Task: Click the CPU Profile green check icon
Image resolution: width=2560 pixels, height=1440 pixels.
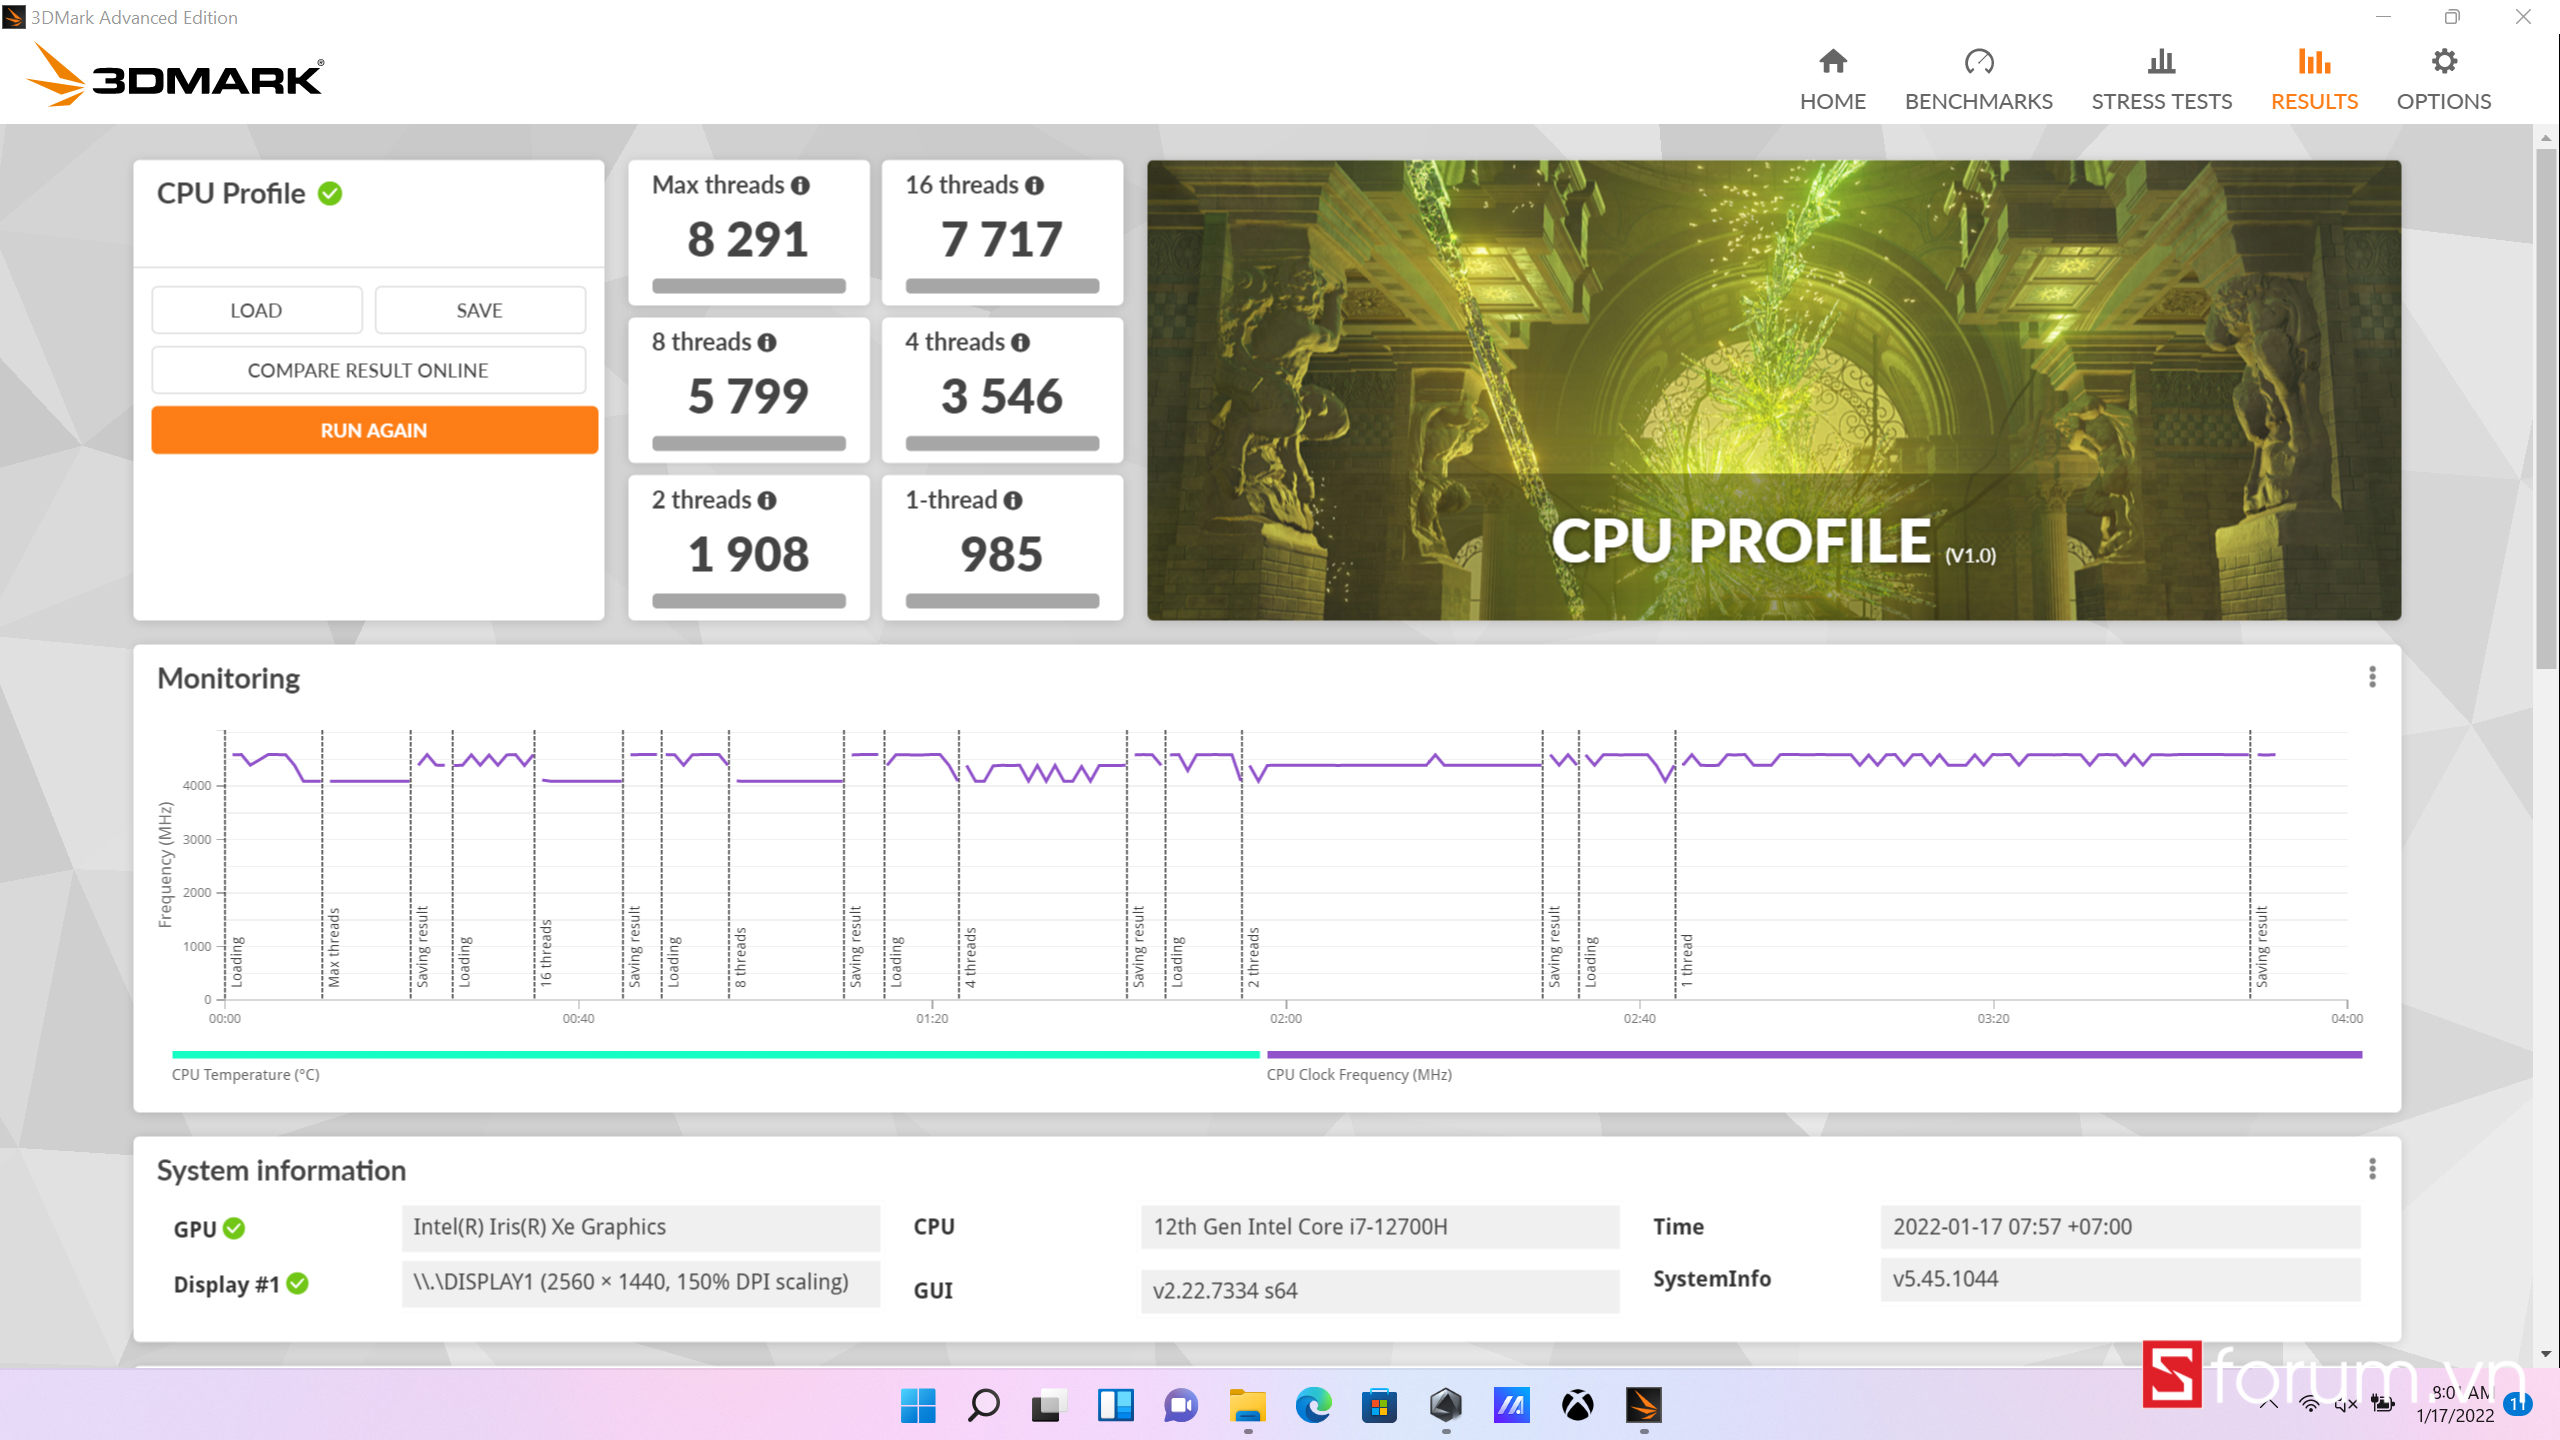Action: (330, 193)
